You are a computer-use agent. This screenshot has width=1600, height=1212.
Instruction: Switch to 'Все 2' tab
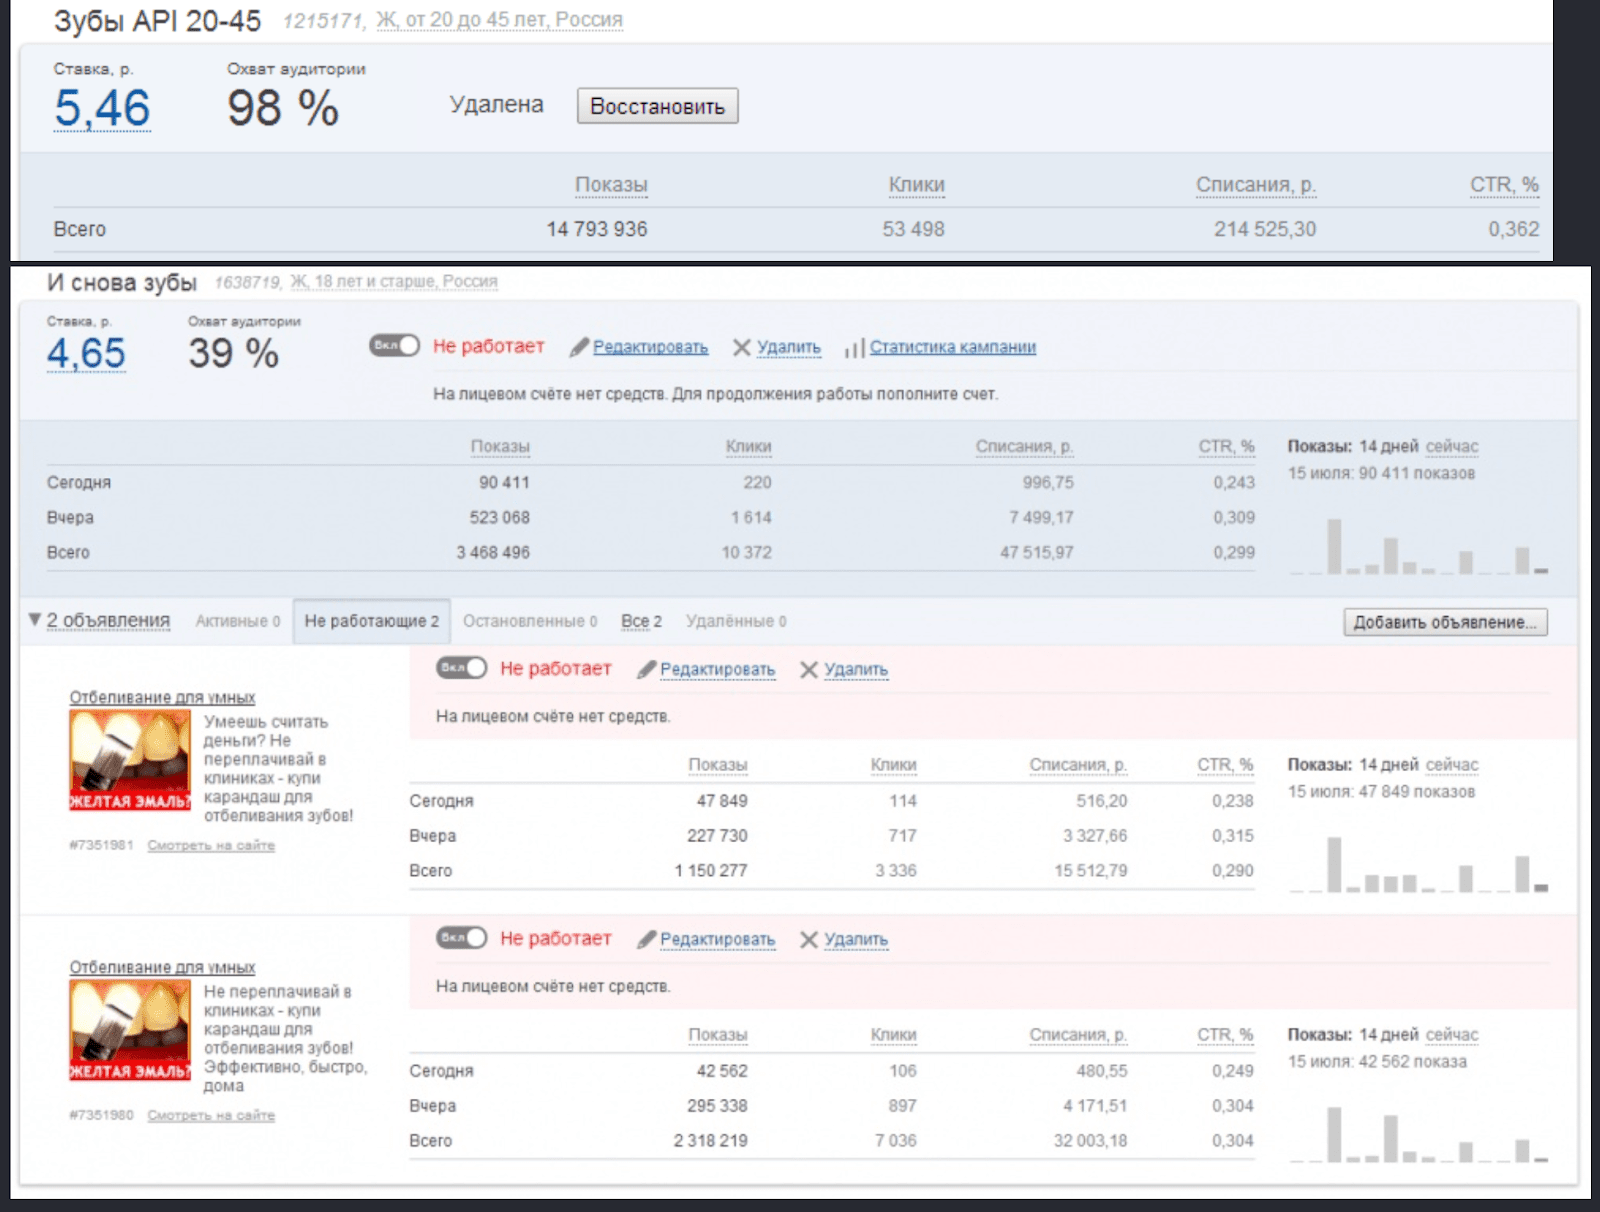[x=641, y=621]
